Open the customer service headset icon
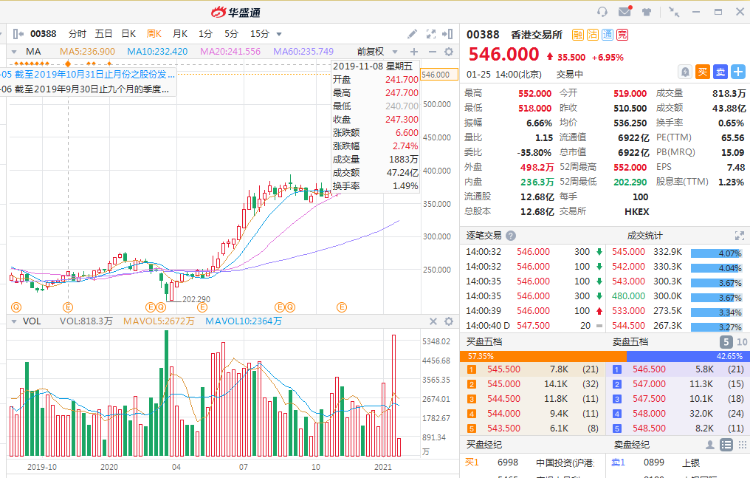 (602, 11)
